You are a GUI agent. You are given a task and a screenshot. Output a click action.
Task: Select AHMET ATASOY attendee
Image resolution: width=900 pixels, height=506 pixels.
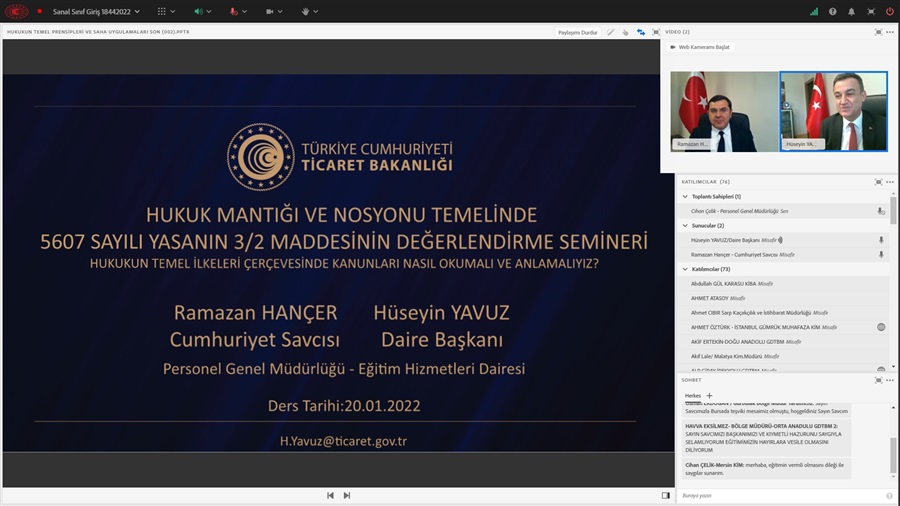point(784,298)
